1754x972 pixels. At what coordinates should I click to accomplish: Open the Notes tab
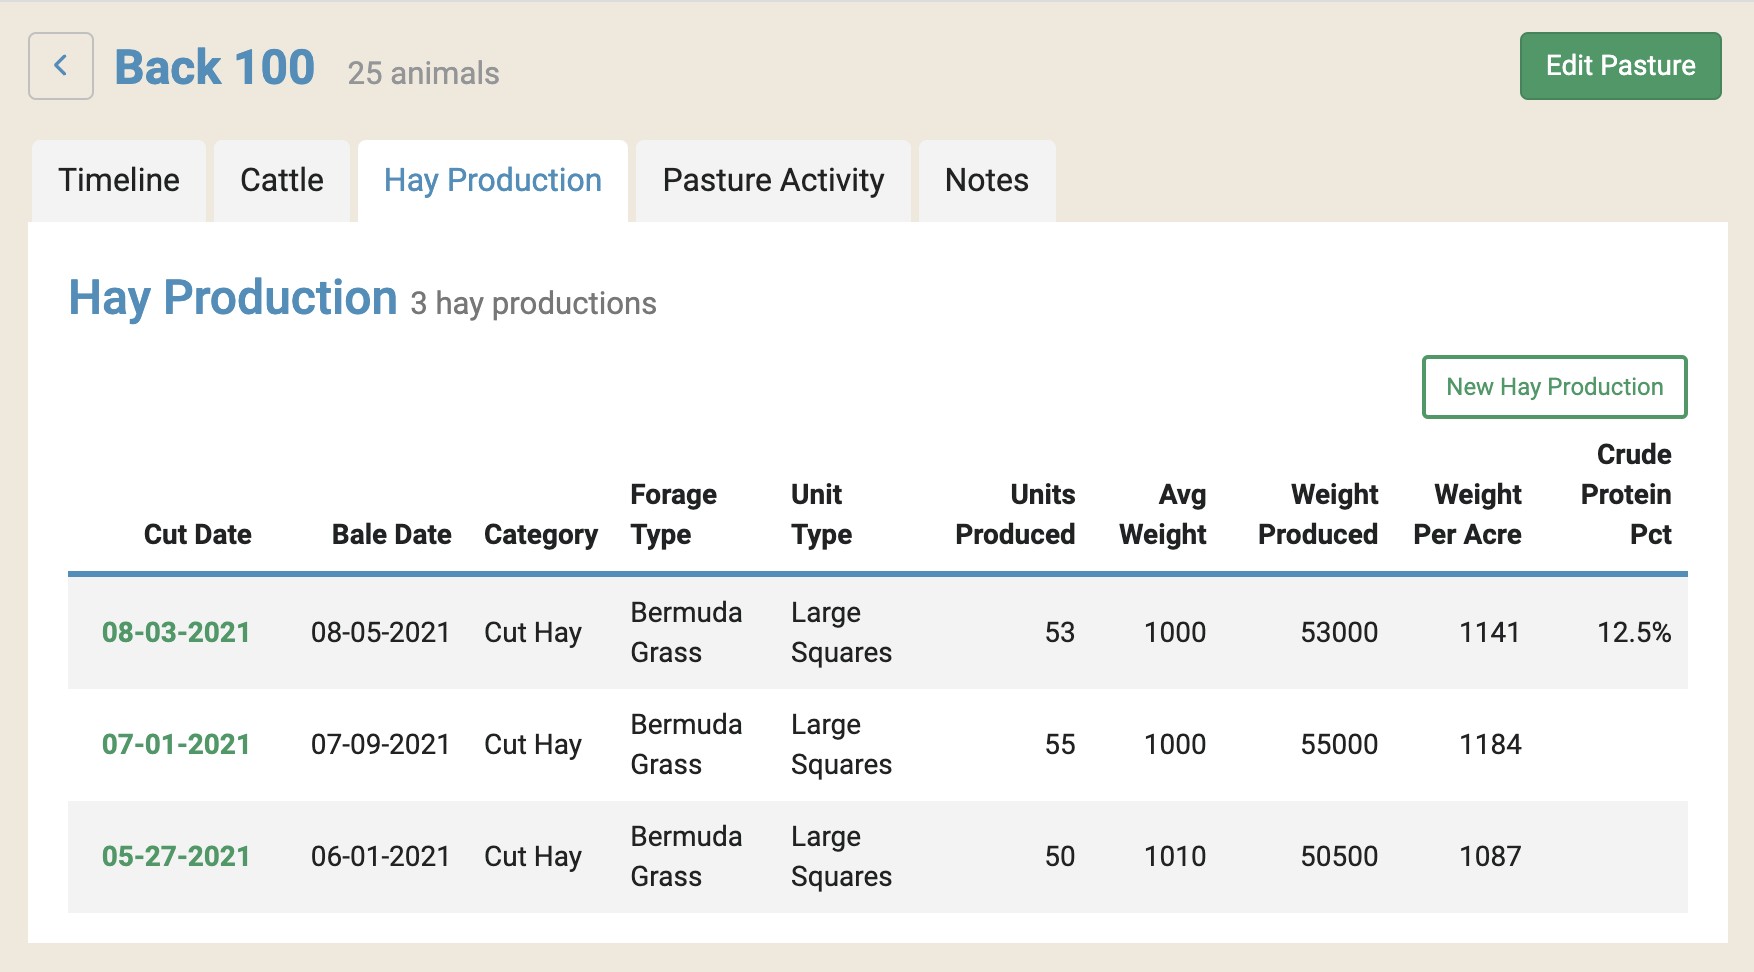986,181
